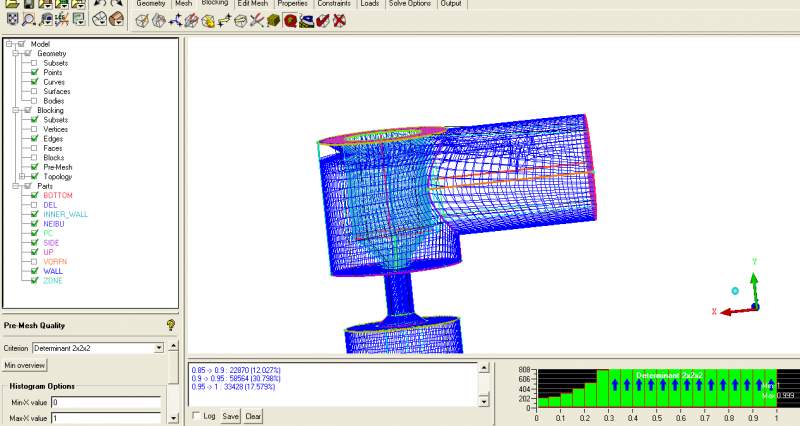Open the Criterion dropdown
Screen dimensions: 800x426
click(159, 348)
